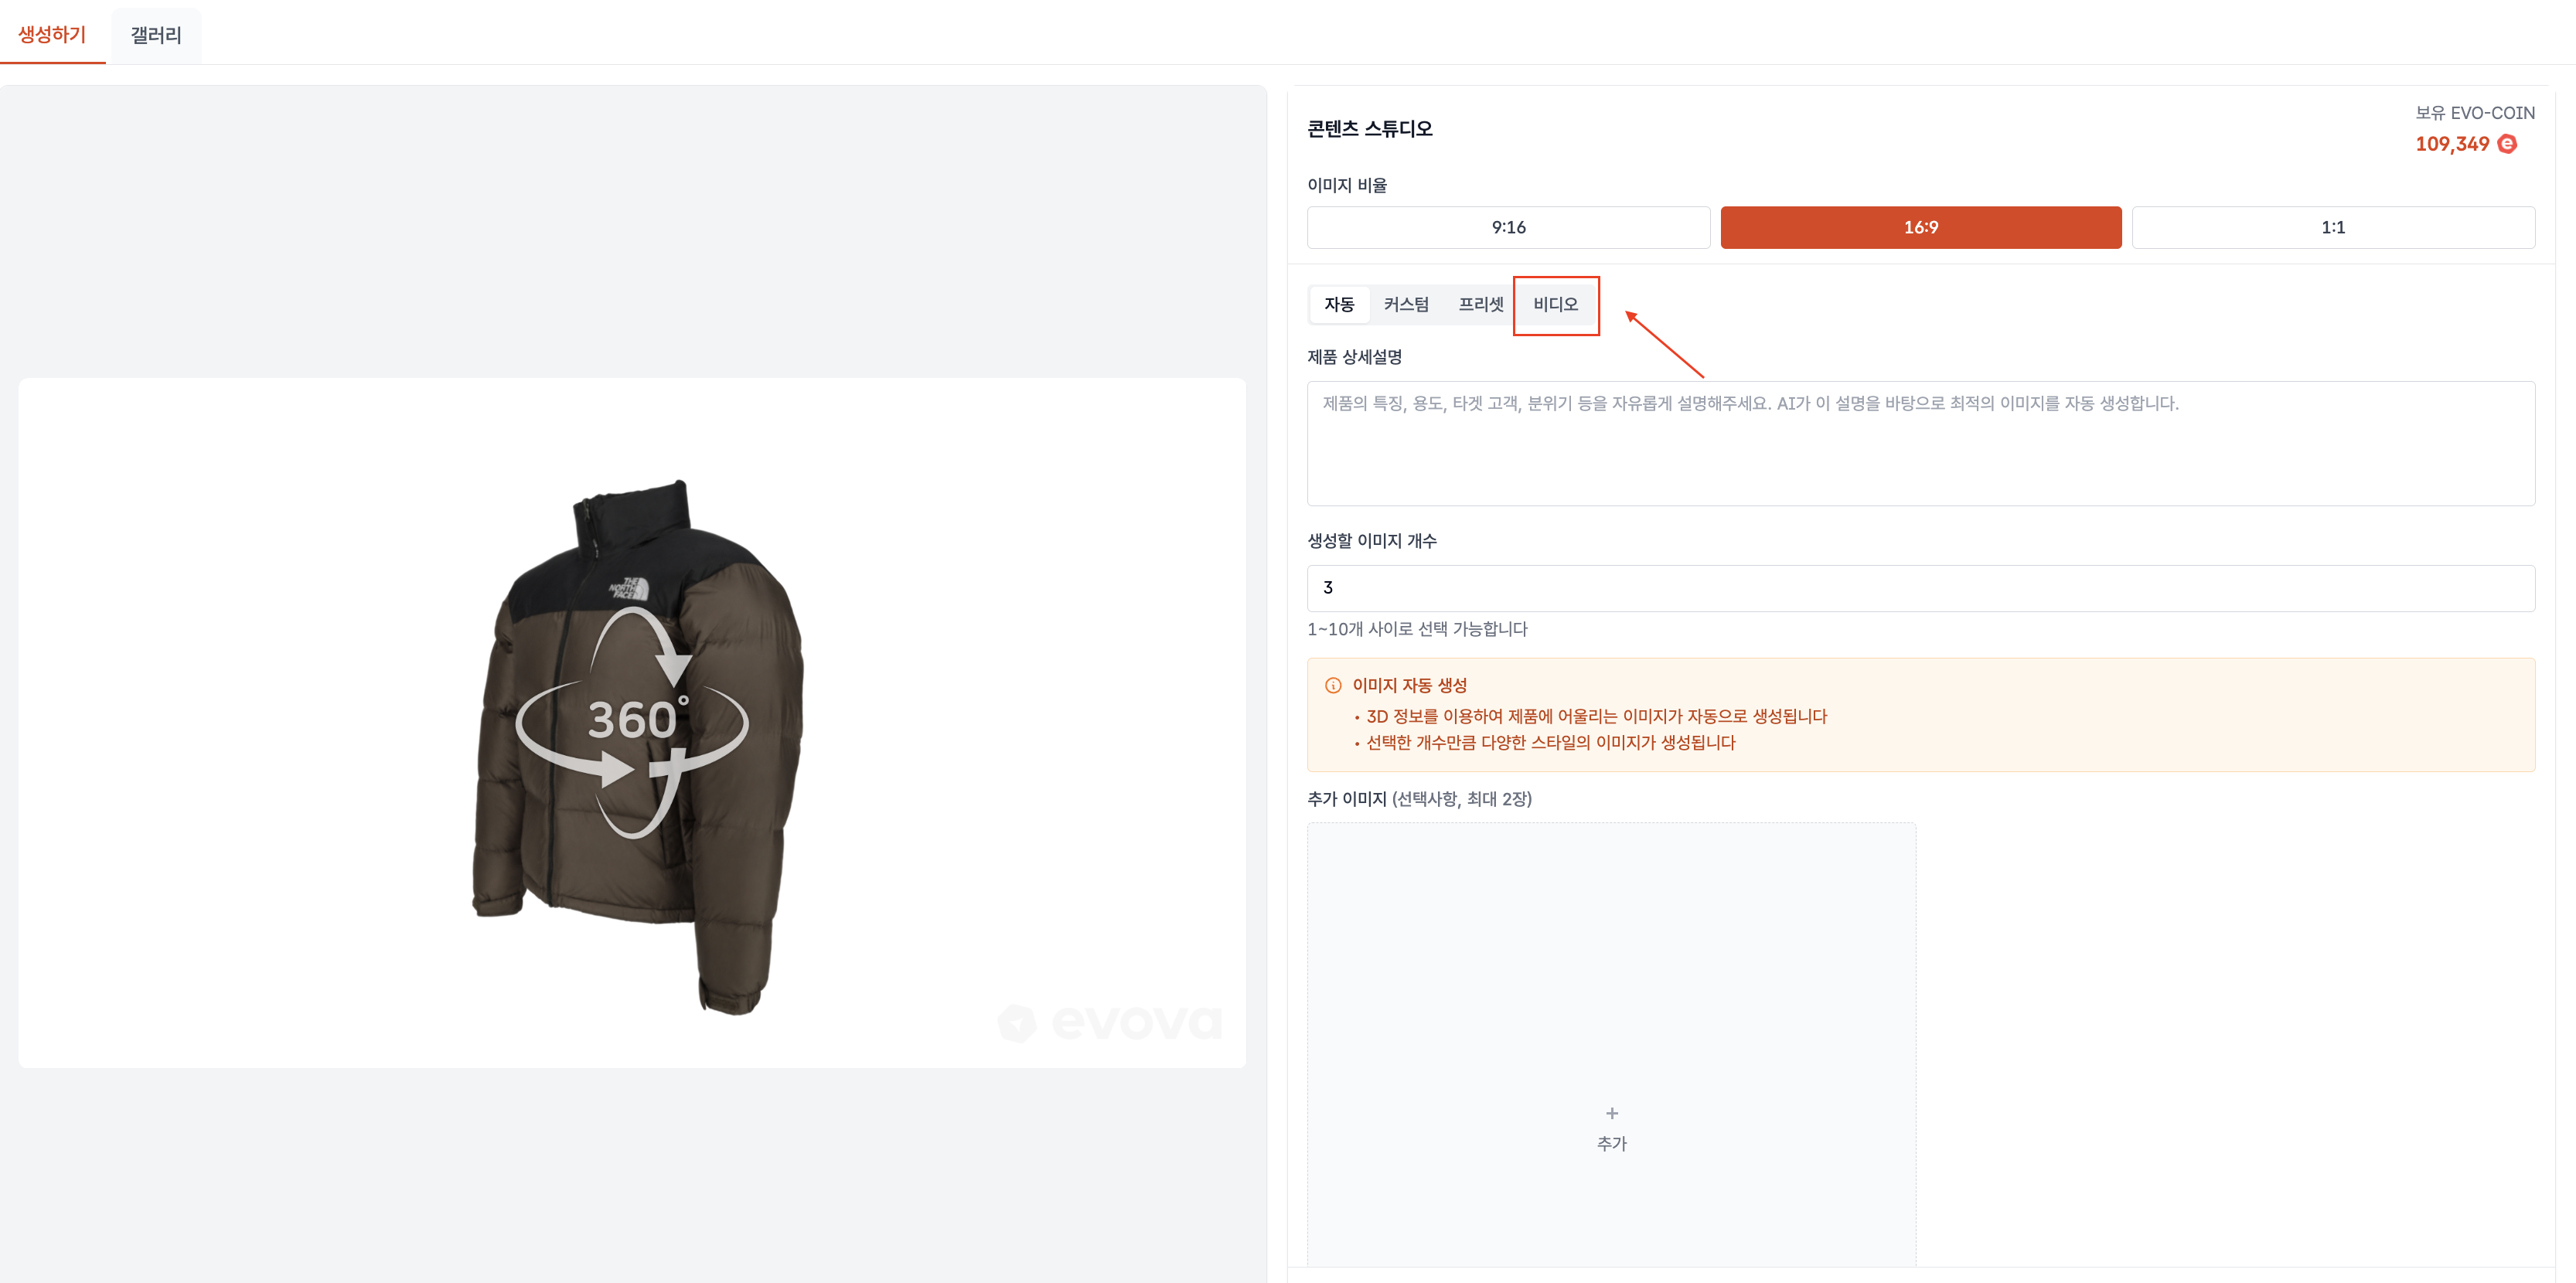Click the EVO-COIN coin icon

click(2506, 144)
